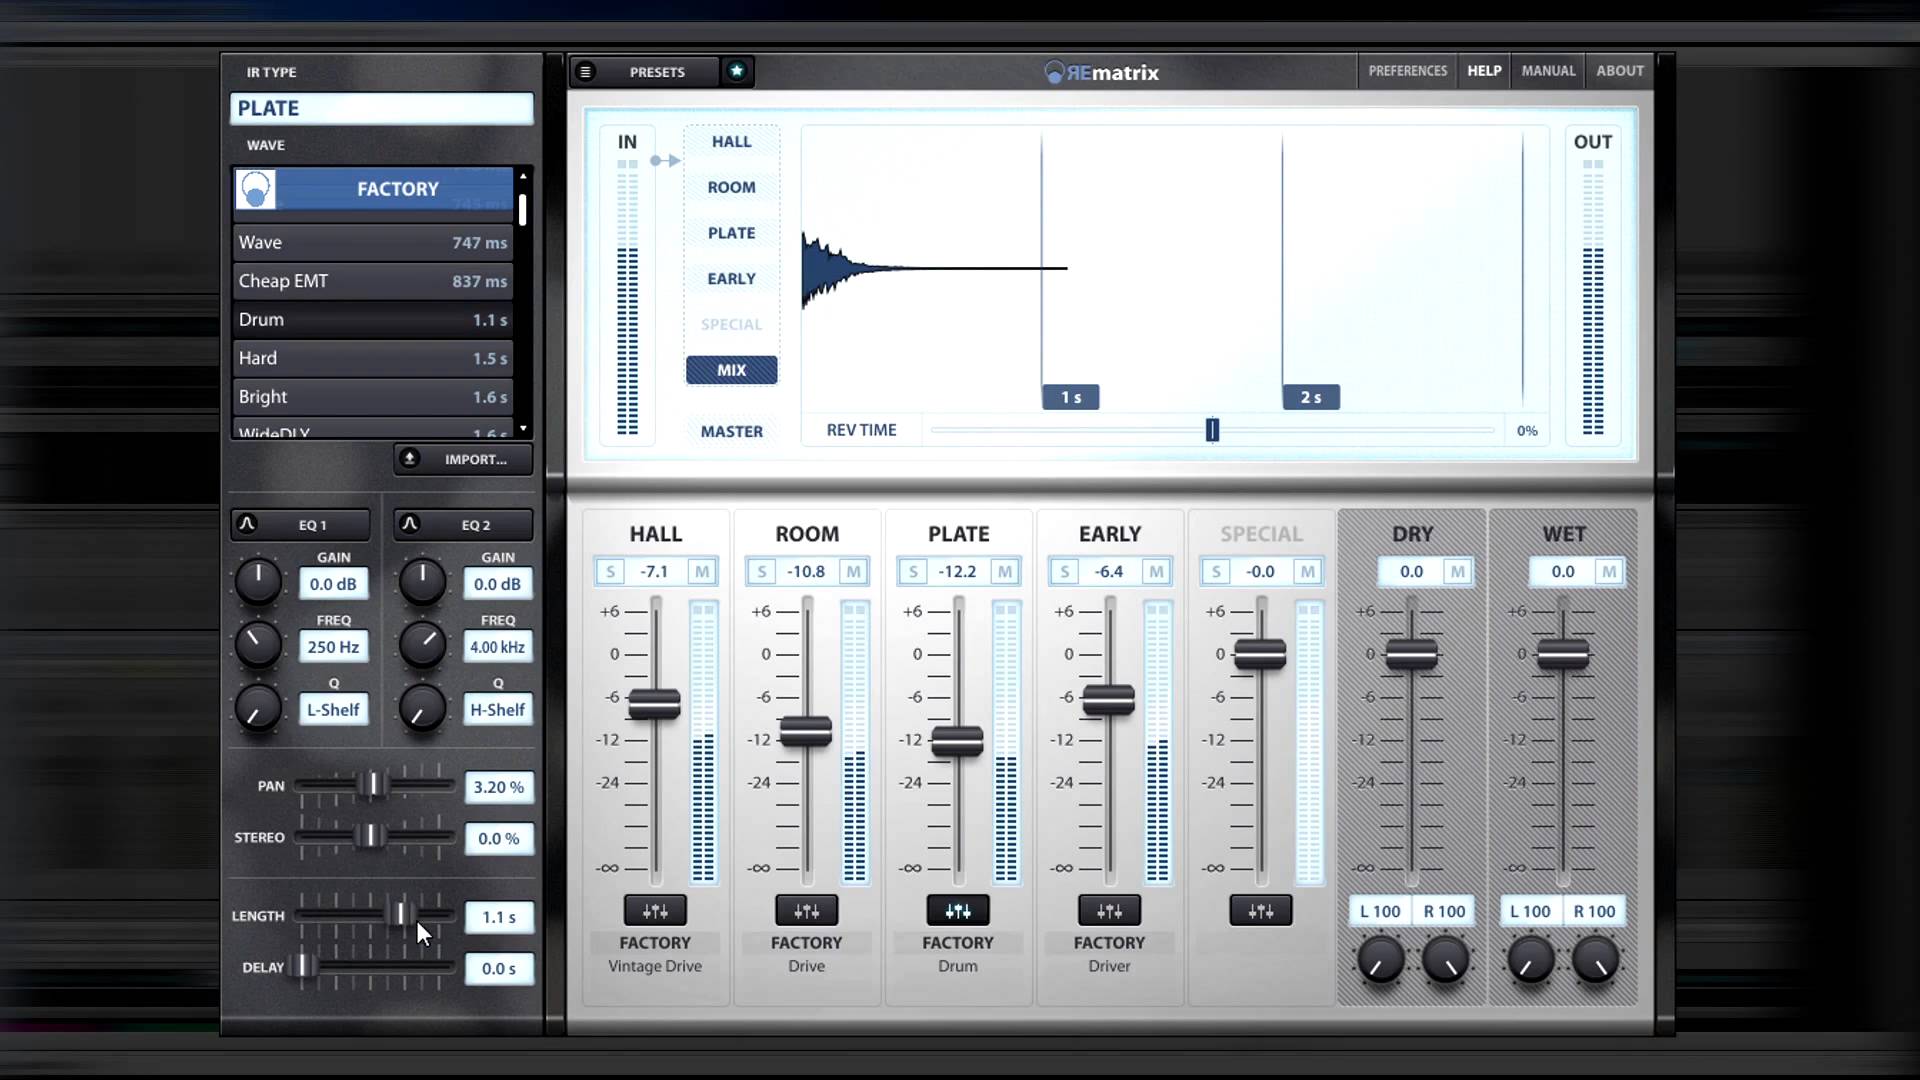Click the WET left pan knob
1920x1080 pixels.
click(1531, 960)
